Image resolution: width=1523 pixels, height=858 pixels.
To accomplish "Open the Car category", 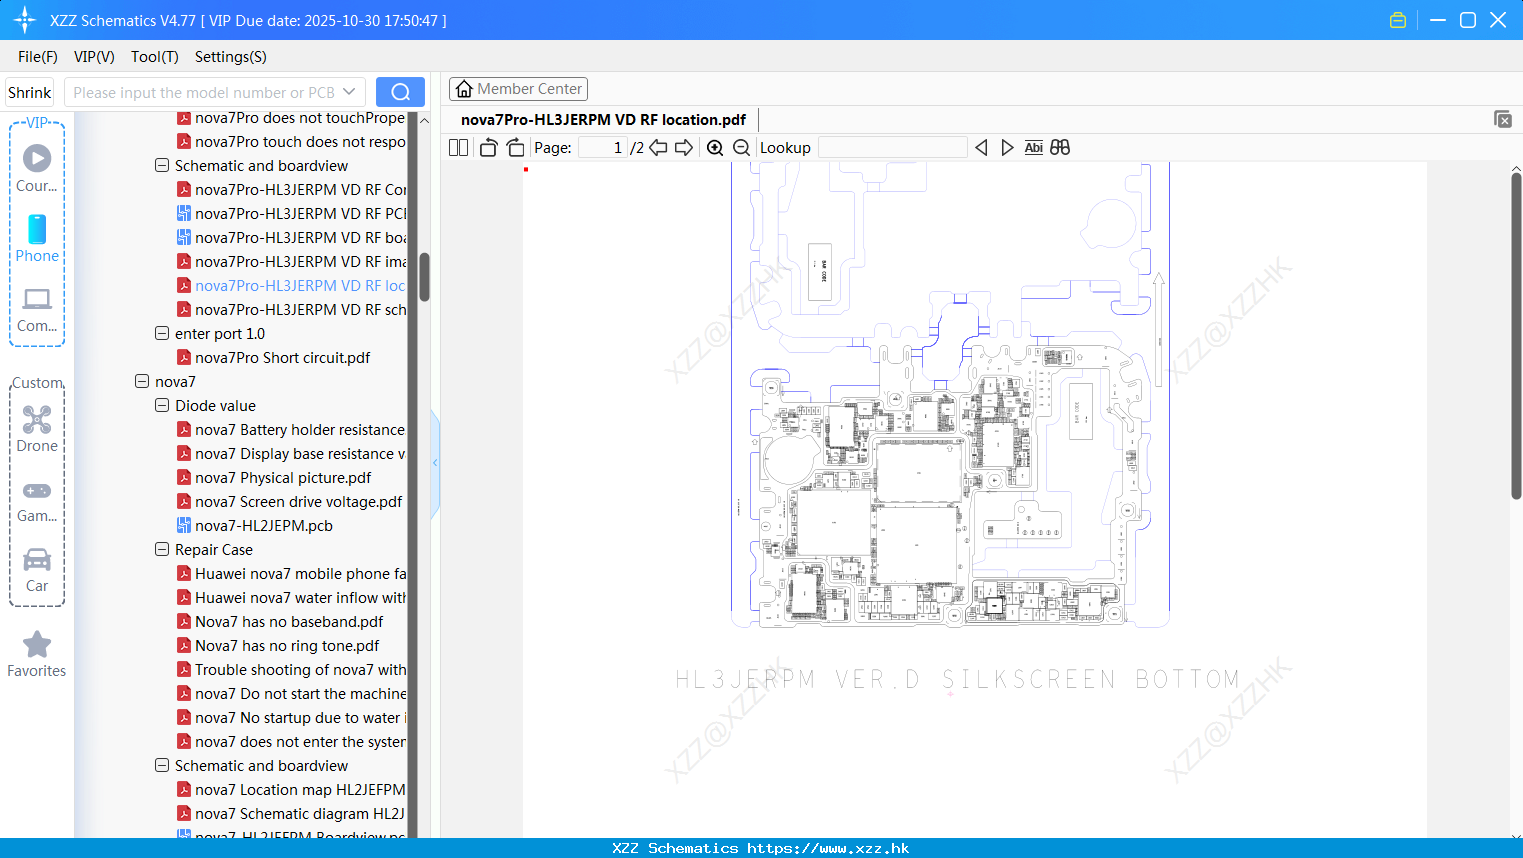I will (x=37, y=570).
